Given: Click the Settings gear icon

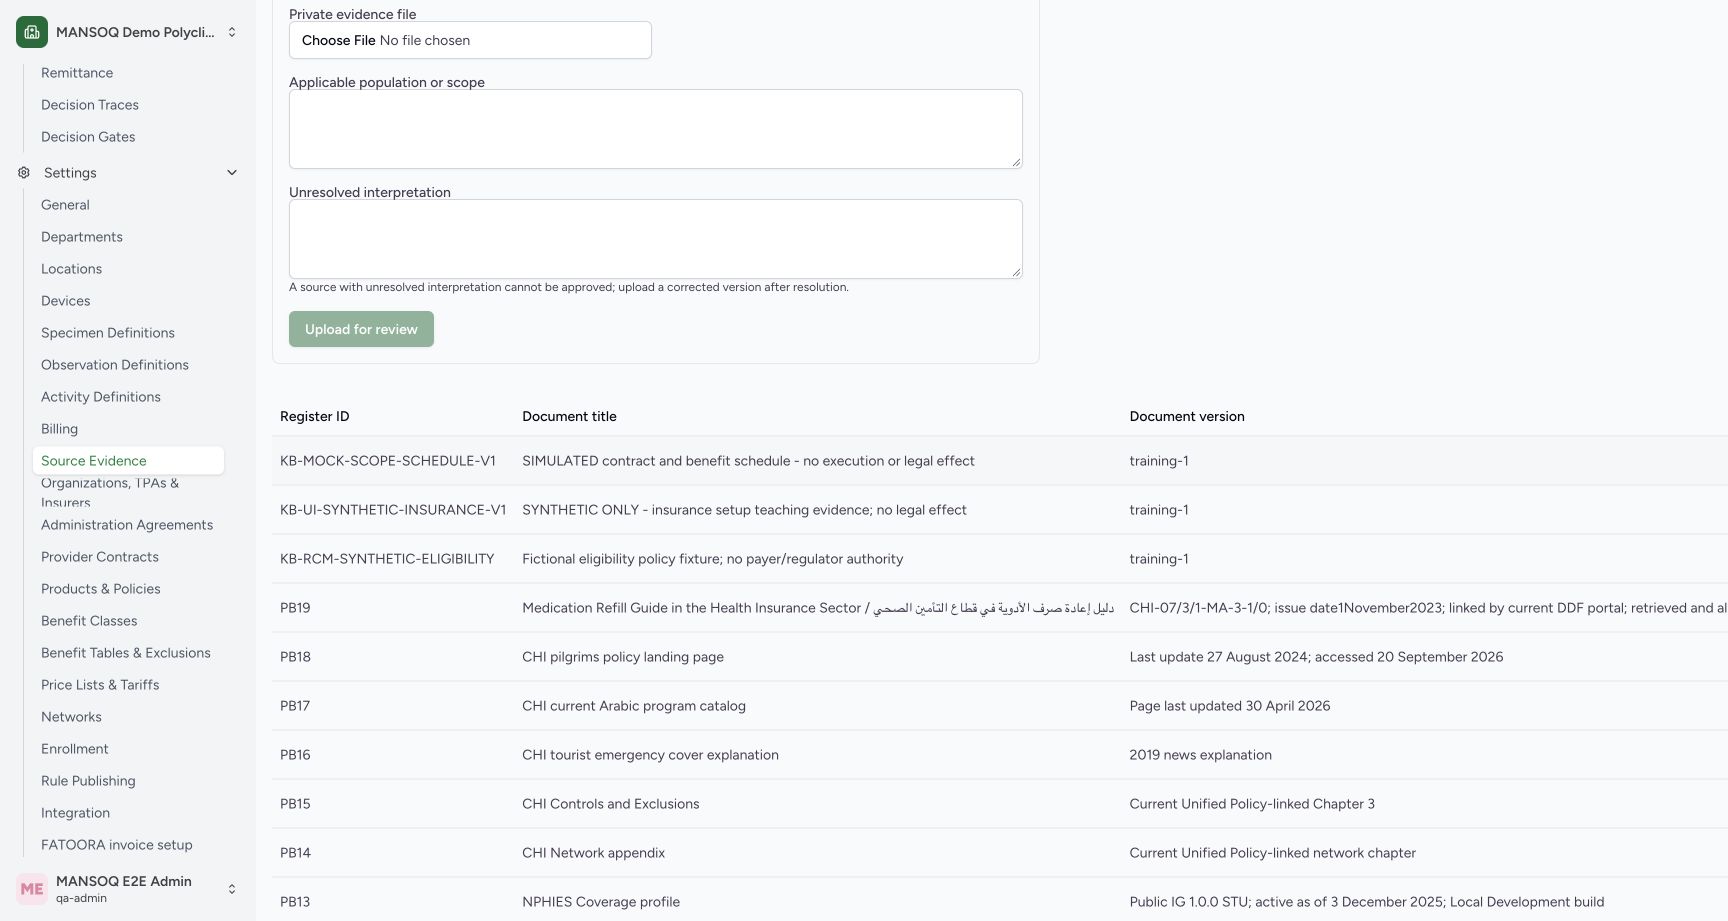Looking at the screenshot, I should click(24, 173).
